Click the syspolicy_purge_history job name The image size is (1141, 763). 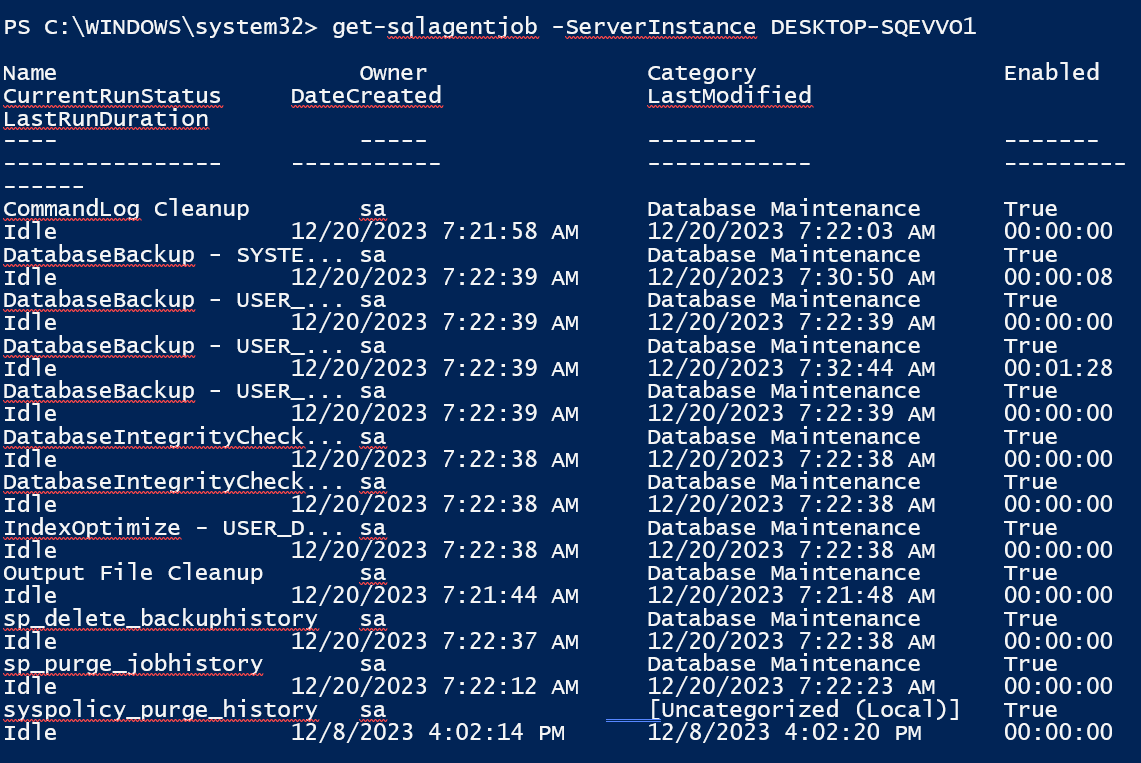[160, 710]
